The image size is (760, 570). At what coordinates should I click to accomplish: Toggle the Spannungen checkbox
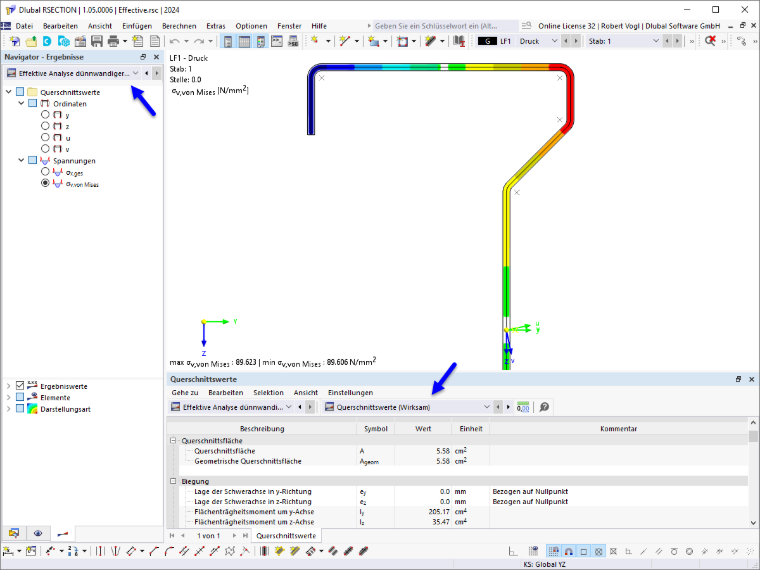pyautogui.click(x=32, y=160)
